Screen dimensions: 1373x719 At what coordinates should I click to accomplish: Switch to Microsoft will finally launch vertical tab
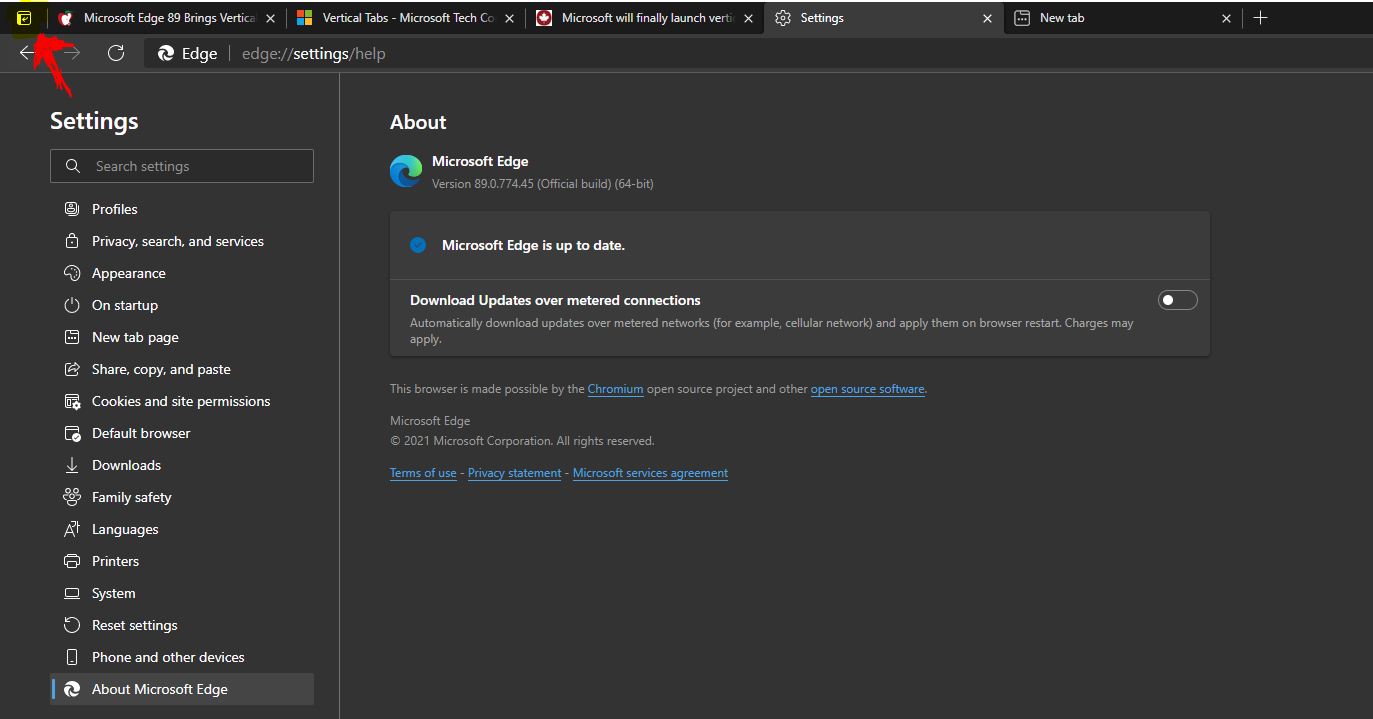tap(645, 18)
